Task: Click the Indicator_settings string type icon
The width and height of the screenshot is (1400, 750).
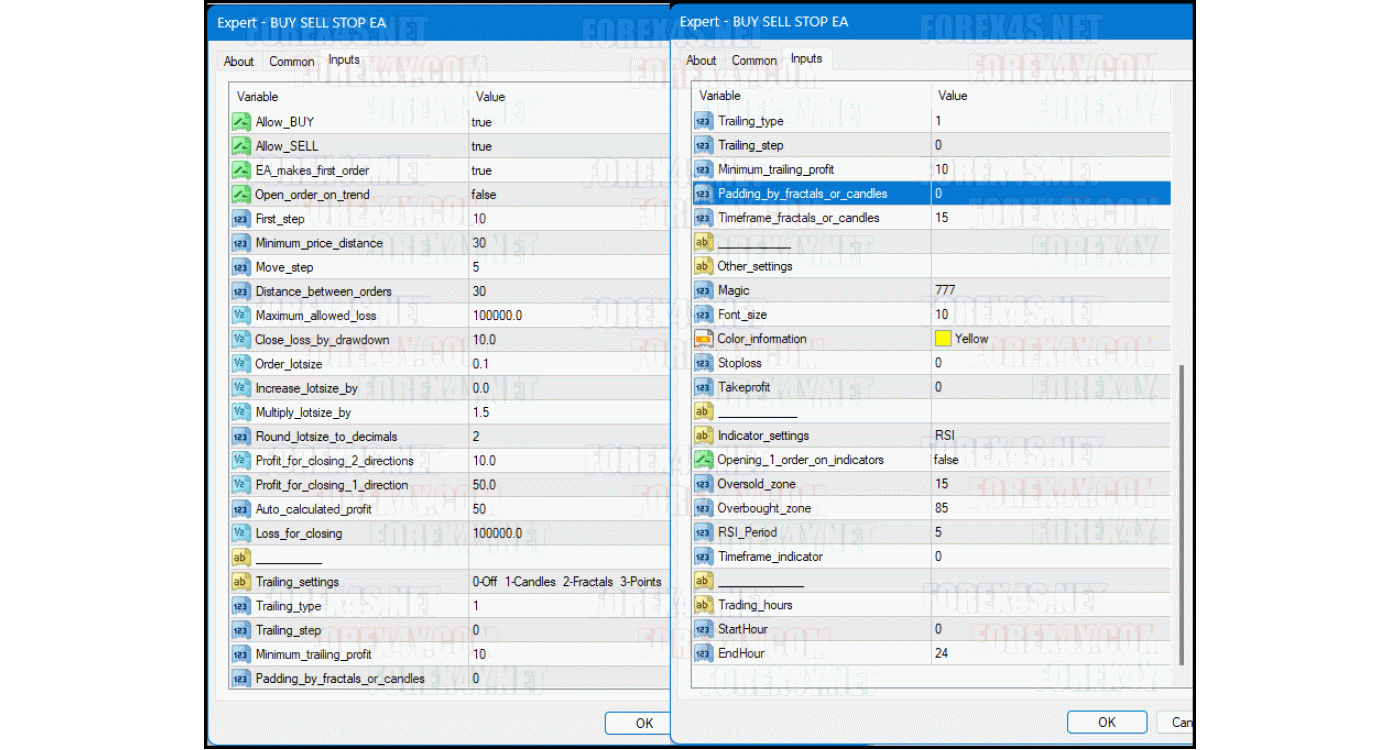Action: click(703, 436)
